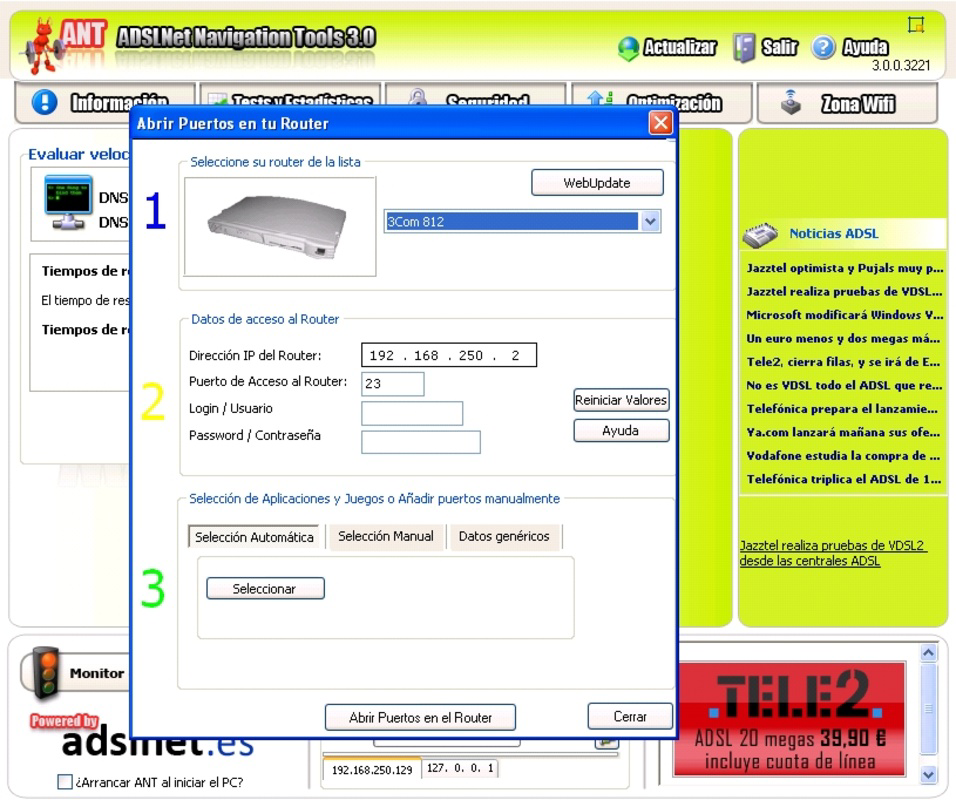The width and height of the screenshot is (956, 800).
Task: Open news 'Tele2, cierra filas, y se irá de E...'
Action: [843, 362]
